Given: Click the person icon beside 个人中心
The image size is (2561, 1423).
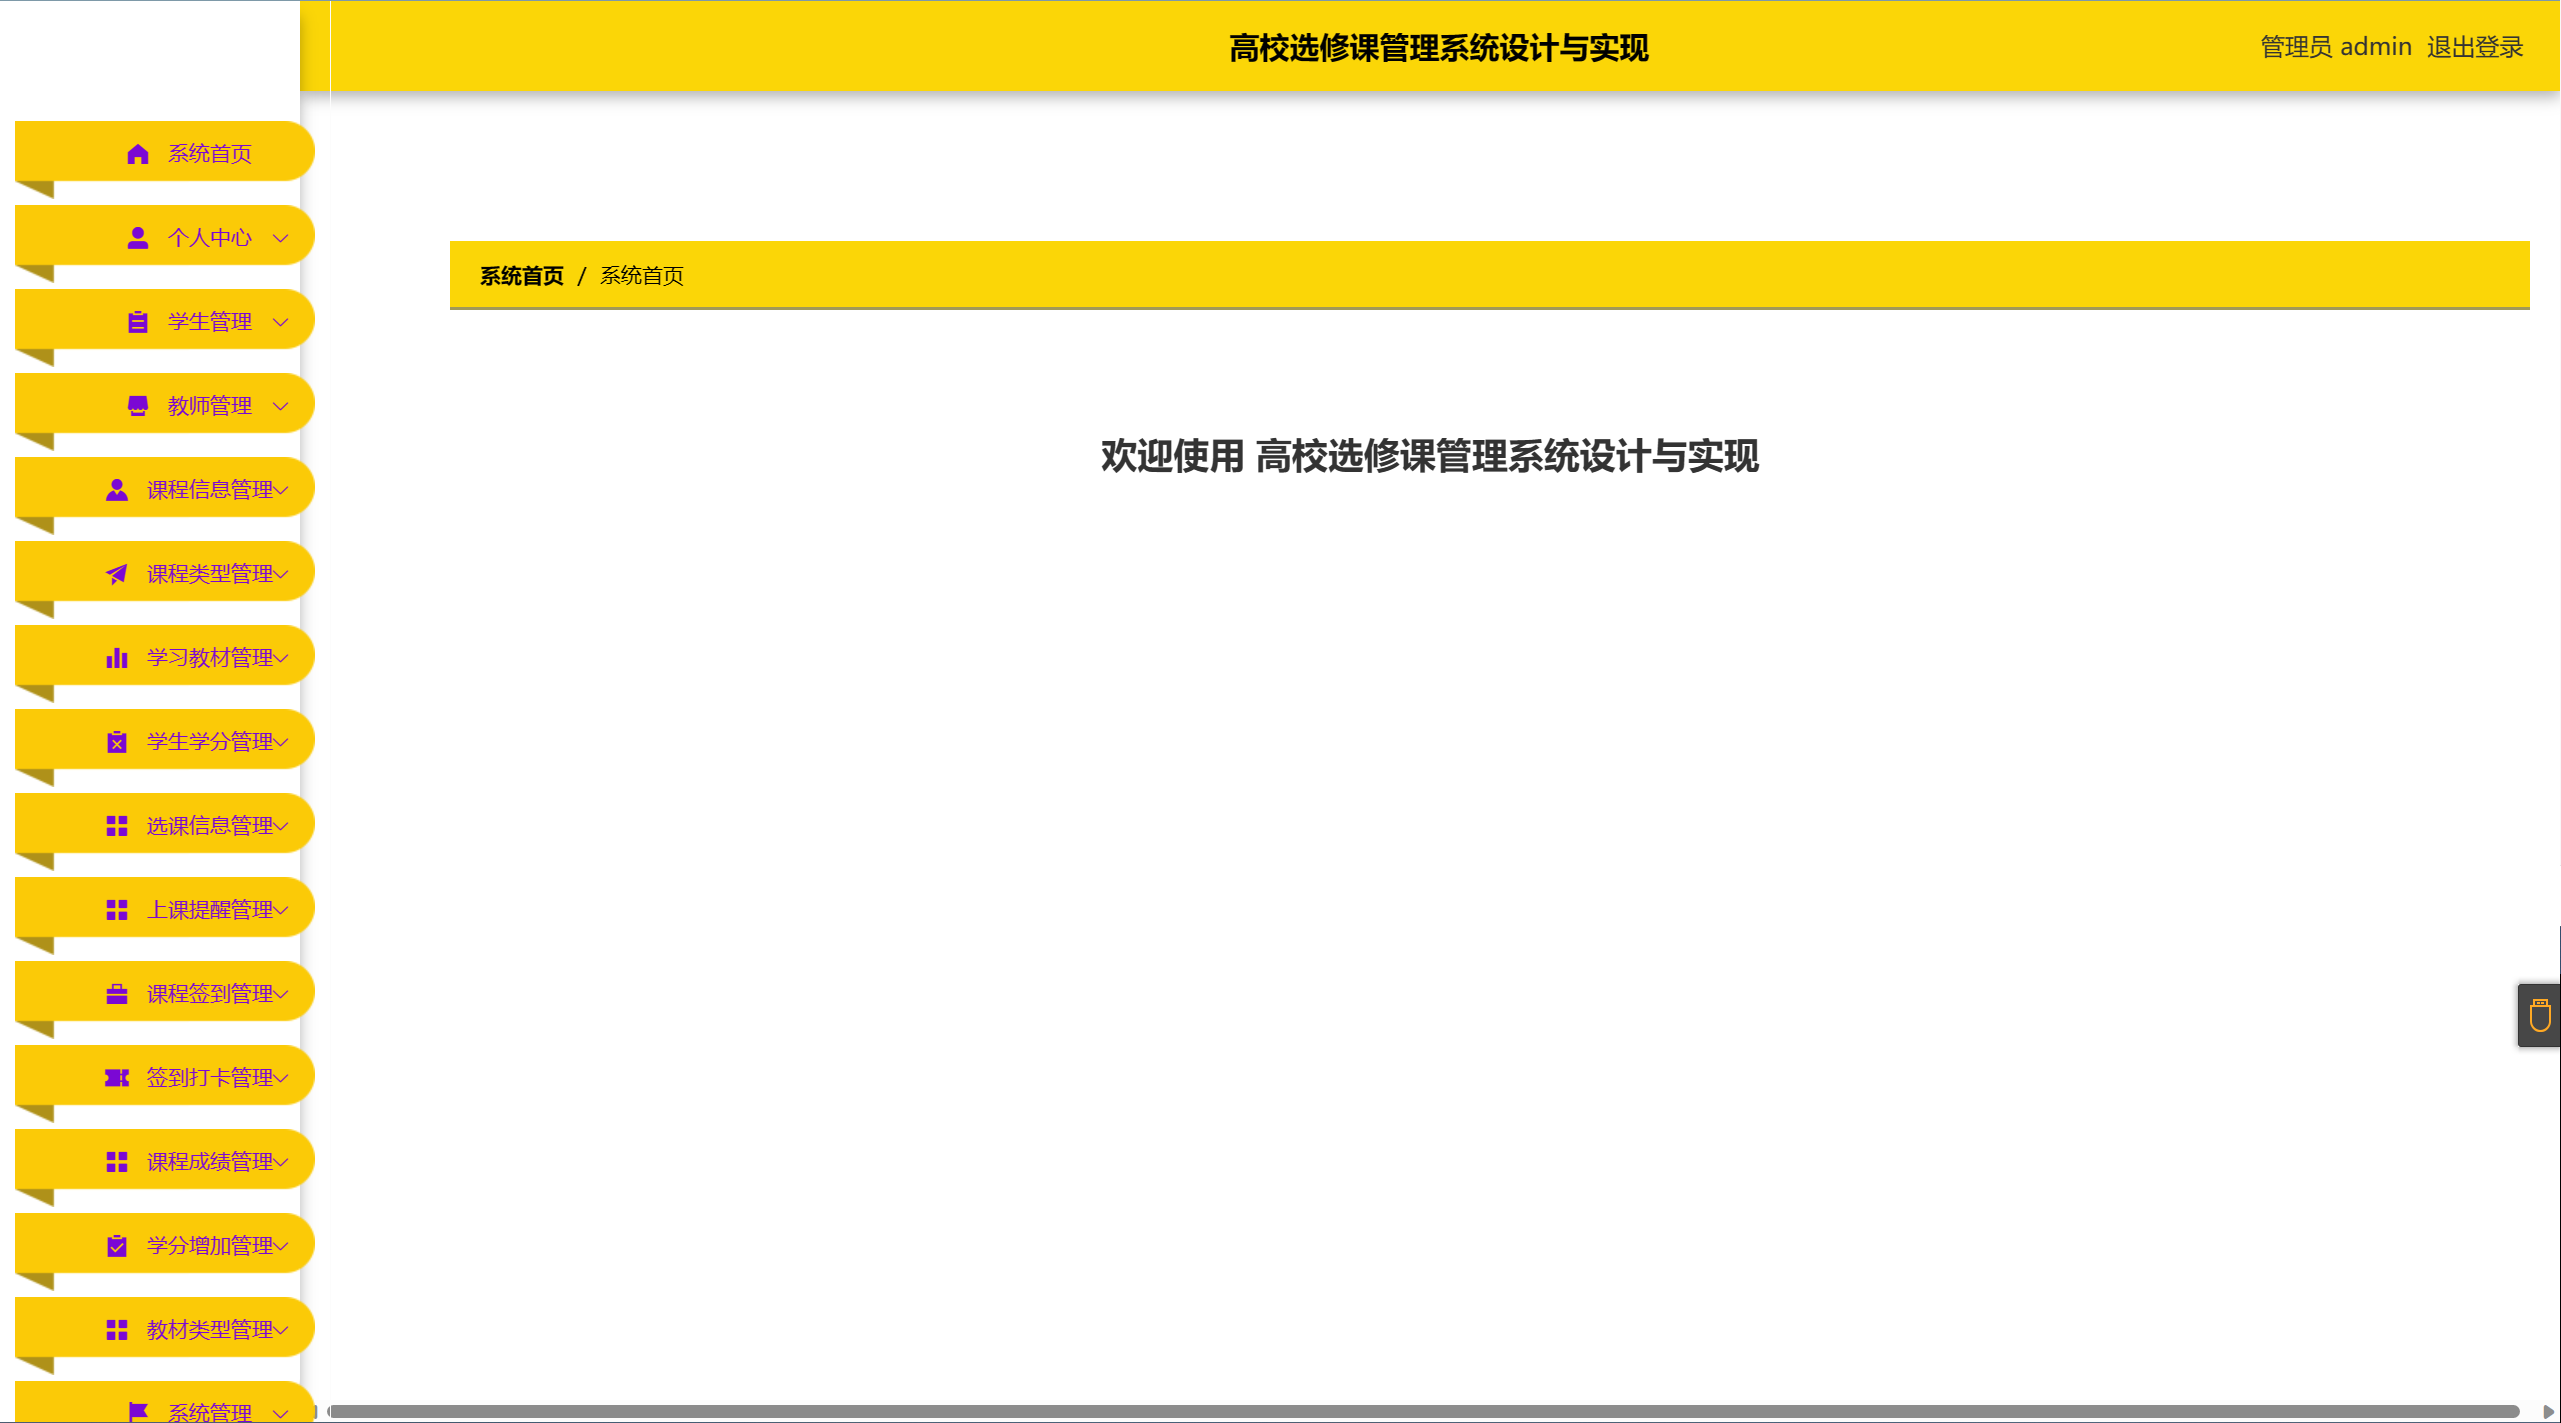Looking at the screenshot, I should (x=138, y=238).
